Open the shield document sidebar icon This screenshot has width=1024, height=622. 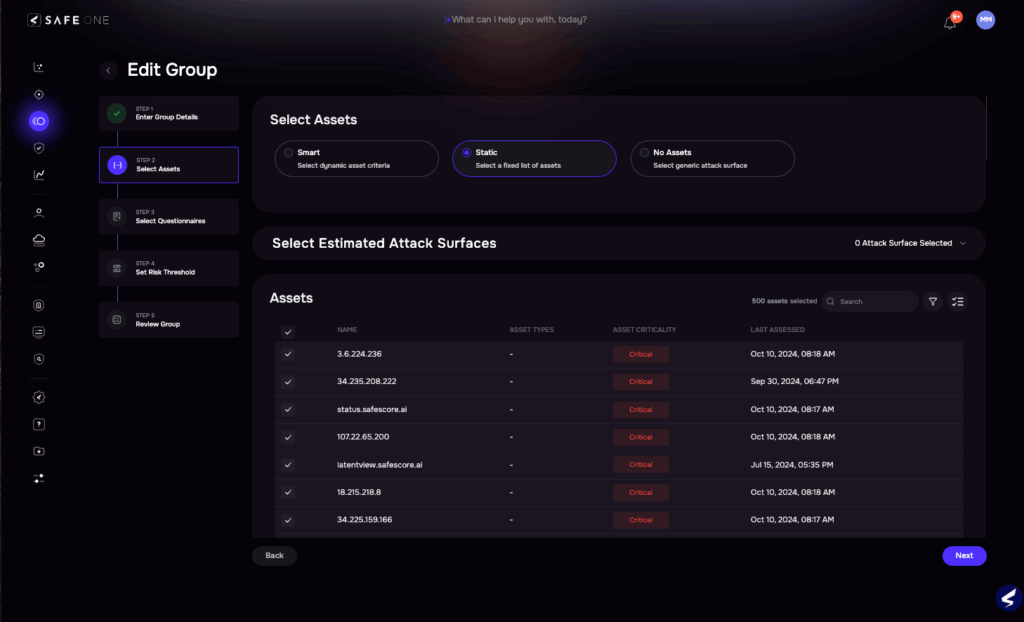tap(39, 305)
